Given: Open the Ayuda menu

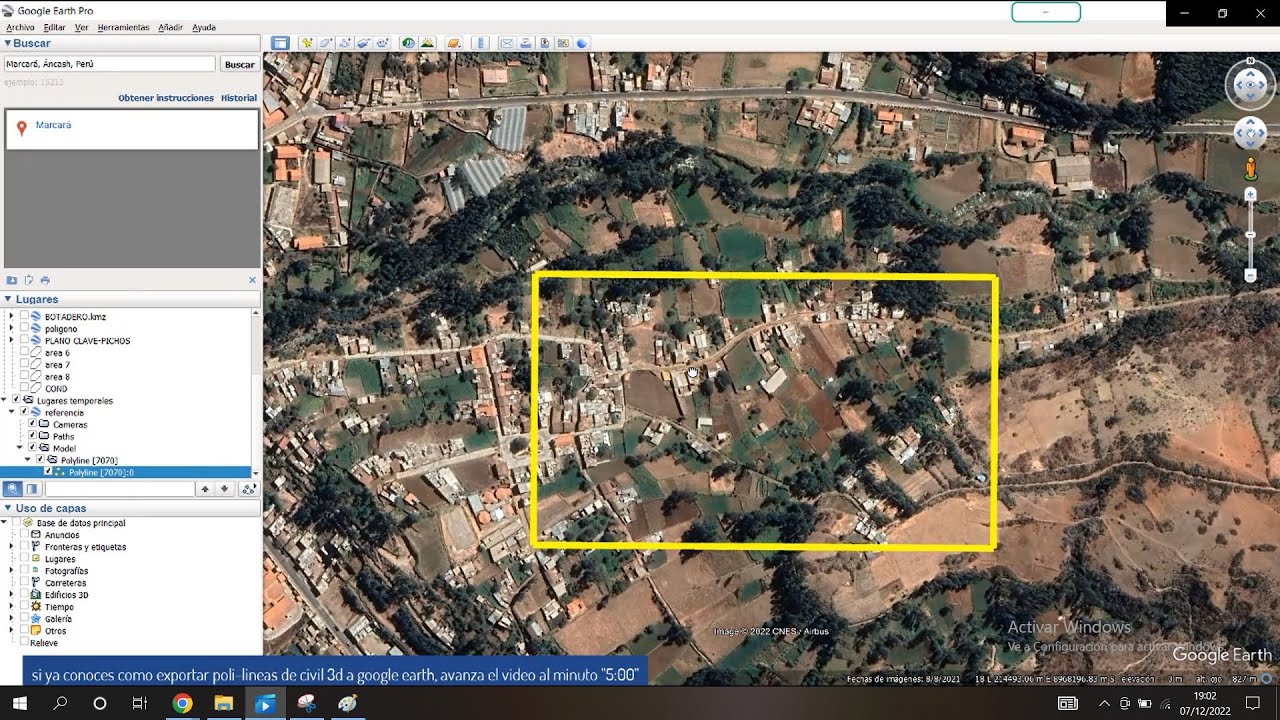Looking at the screenshot, I should (203, 27).
